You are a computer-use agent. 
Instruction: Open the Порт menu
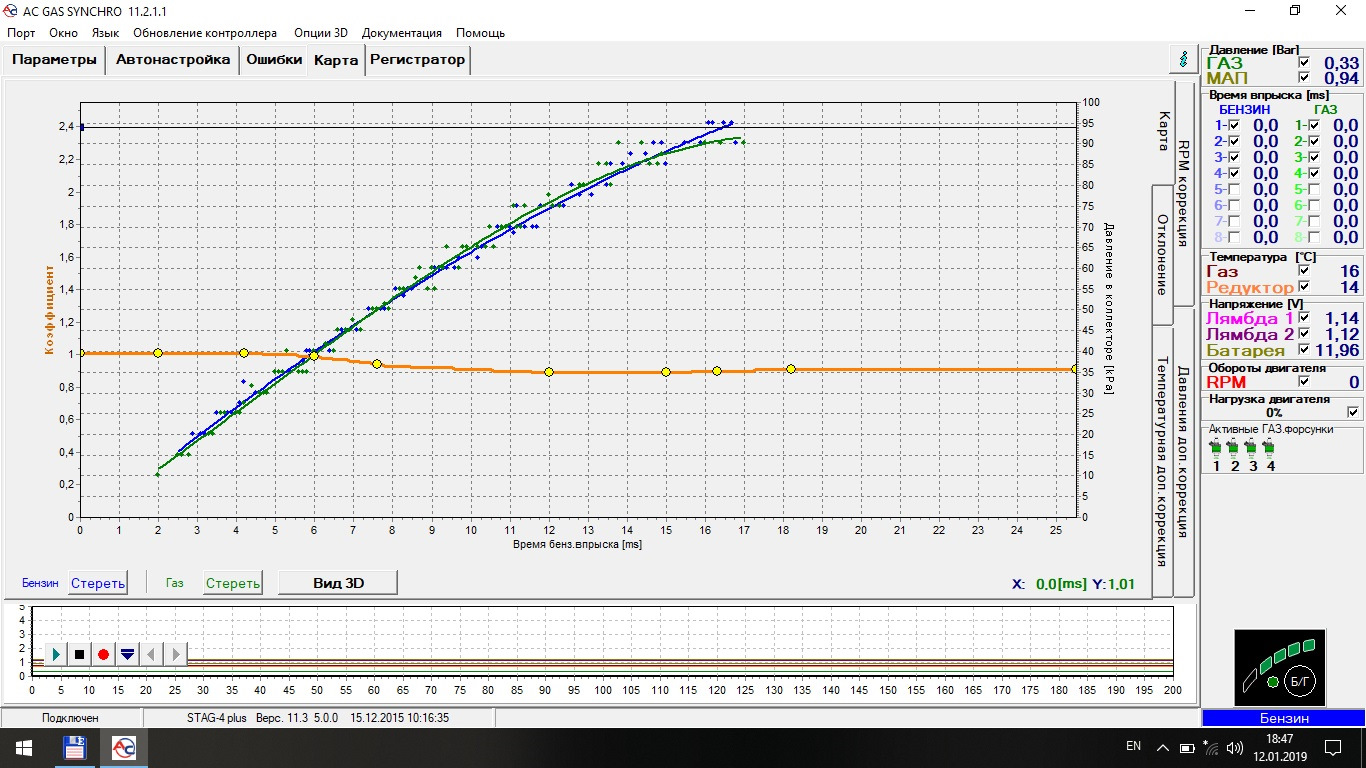pyautogui.click(x=21, y=33)
